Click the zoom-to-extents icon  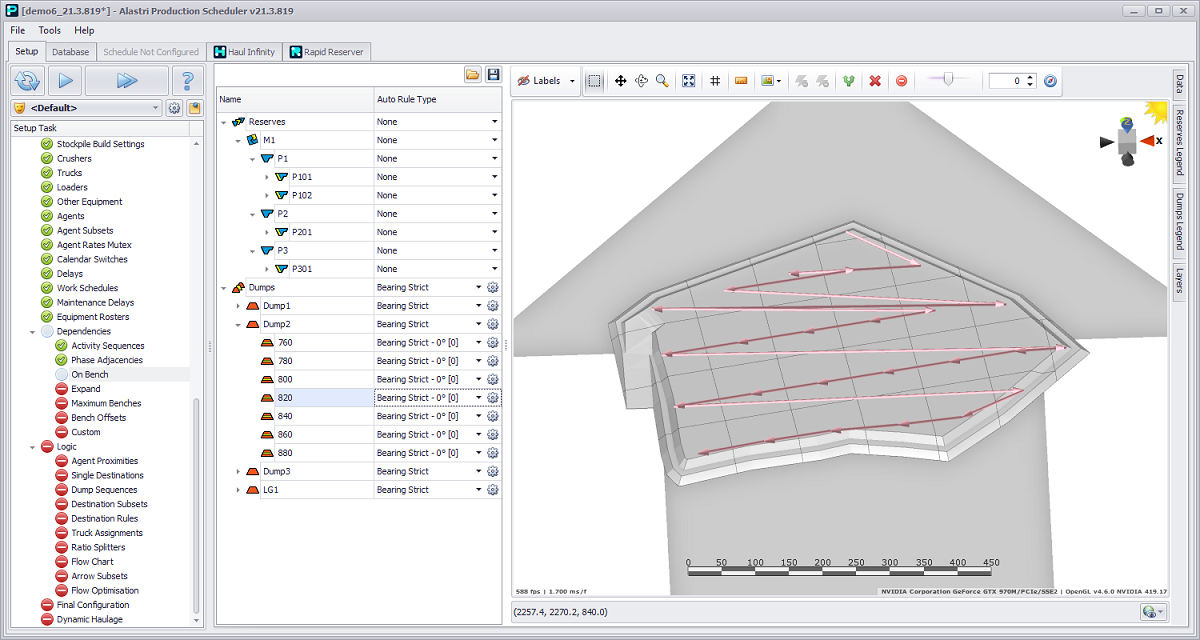pos(688,81)
